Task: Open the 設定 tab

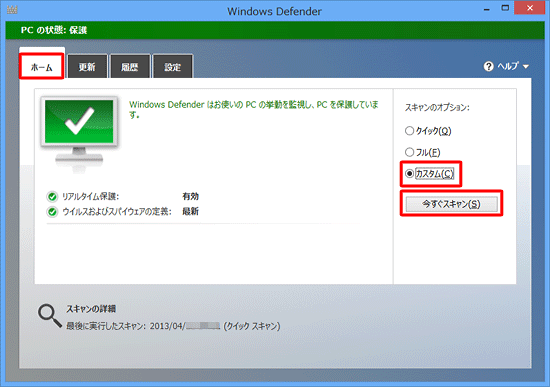Action: [173, 66]
